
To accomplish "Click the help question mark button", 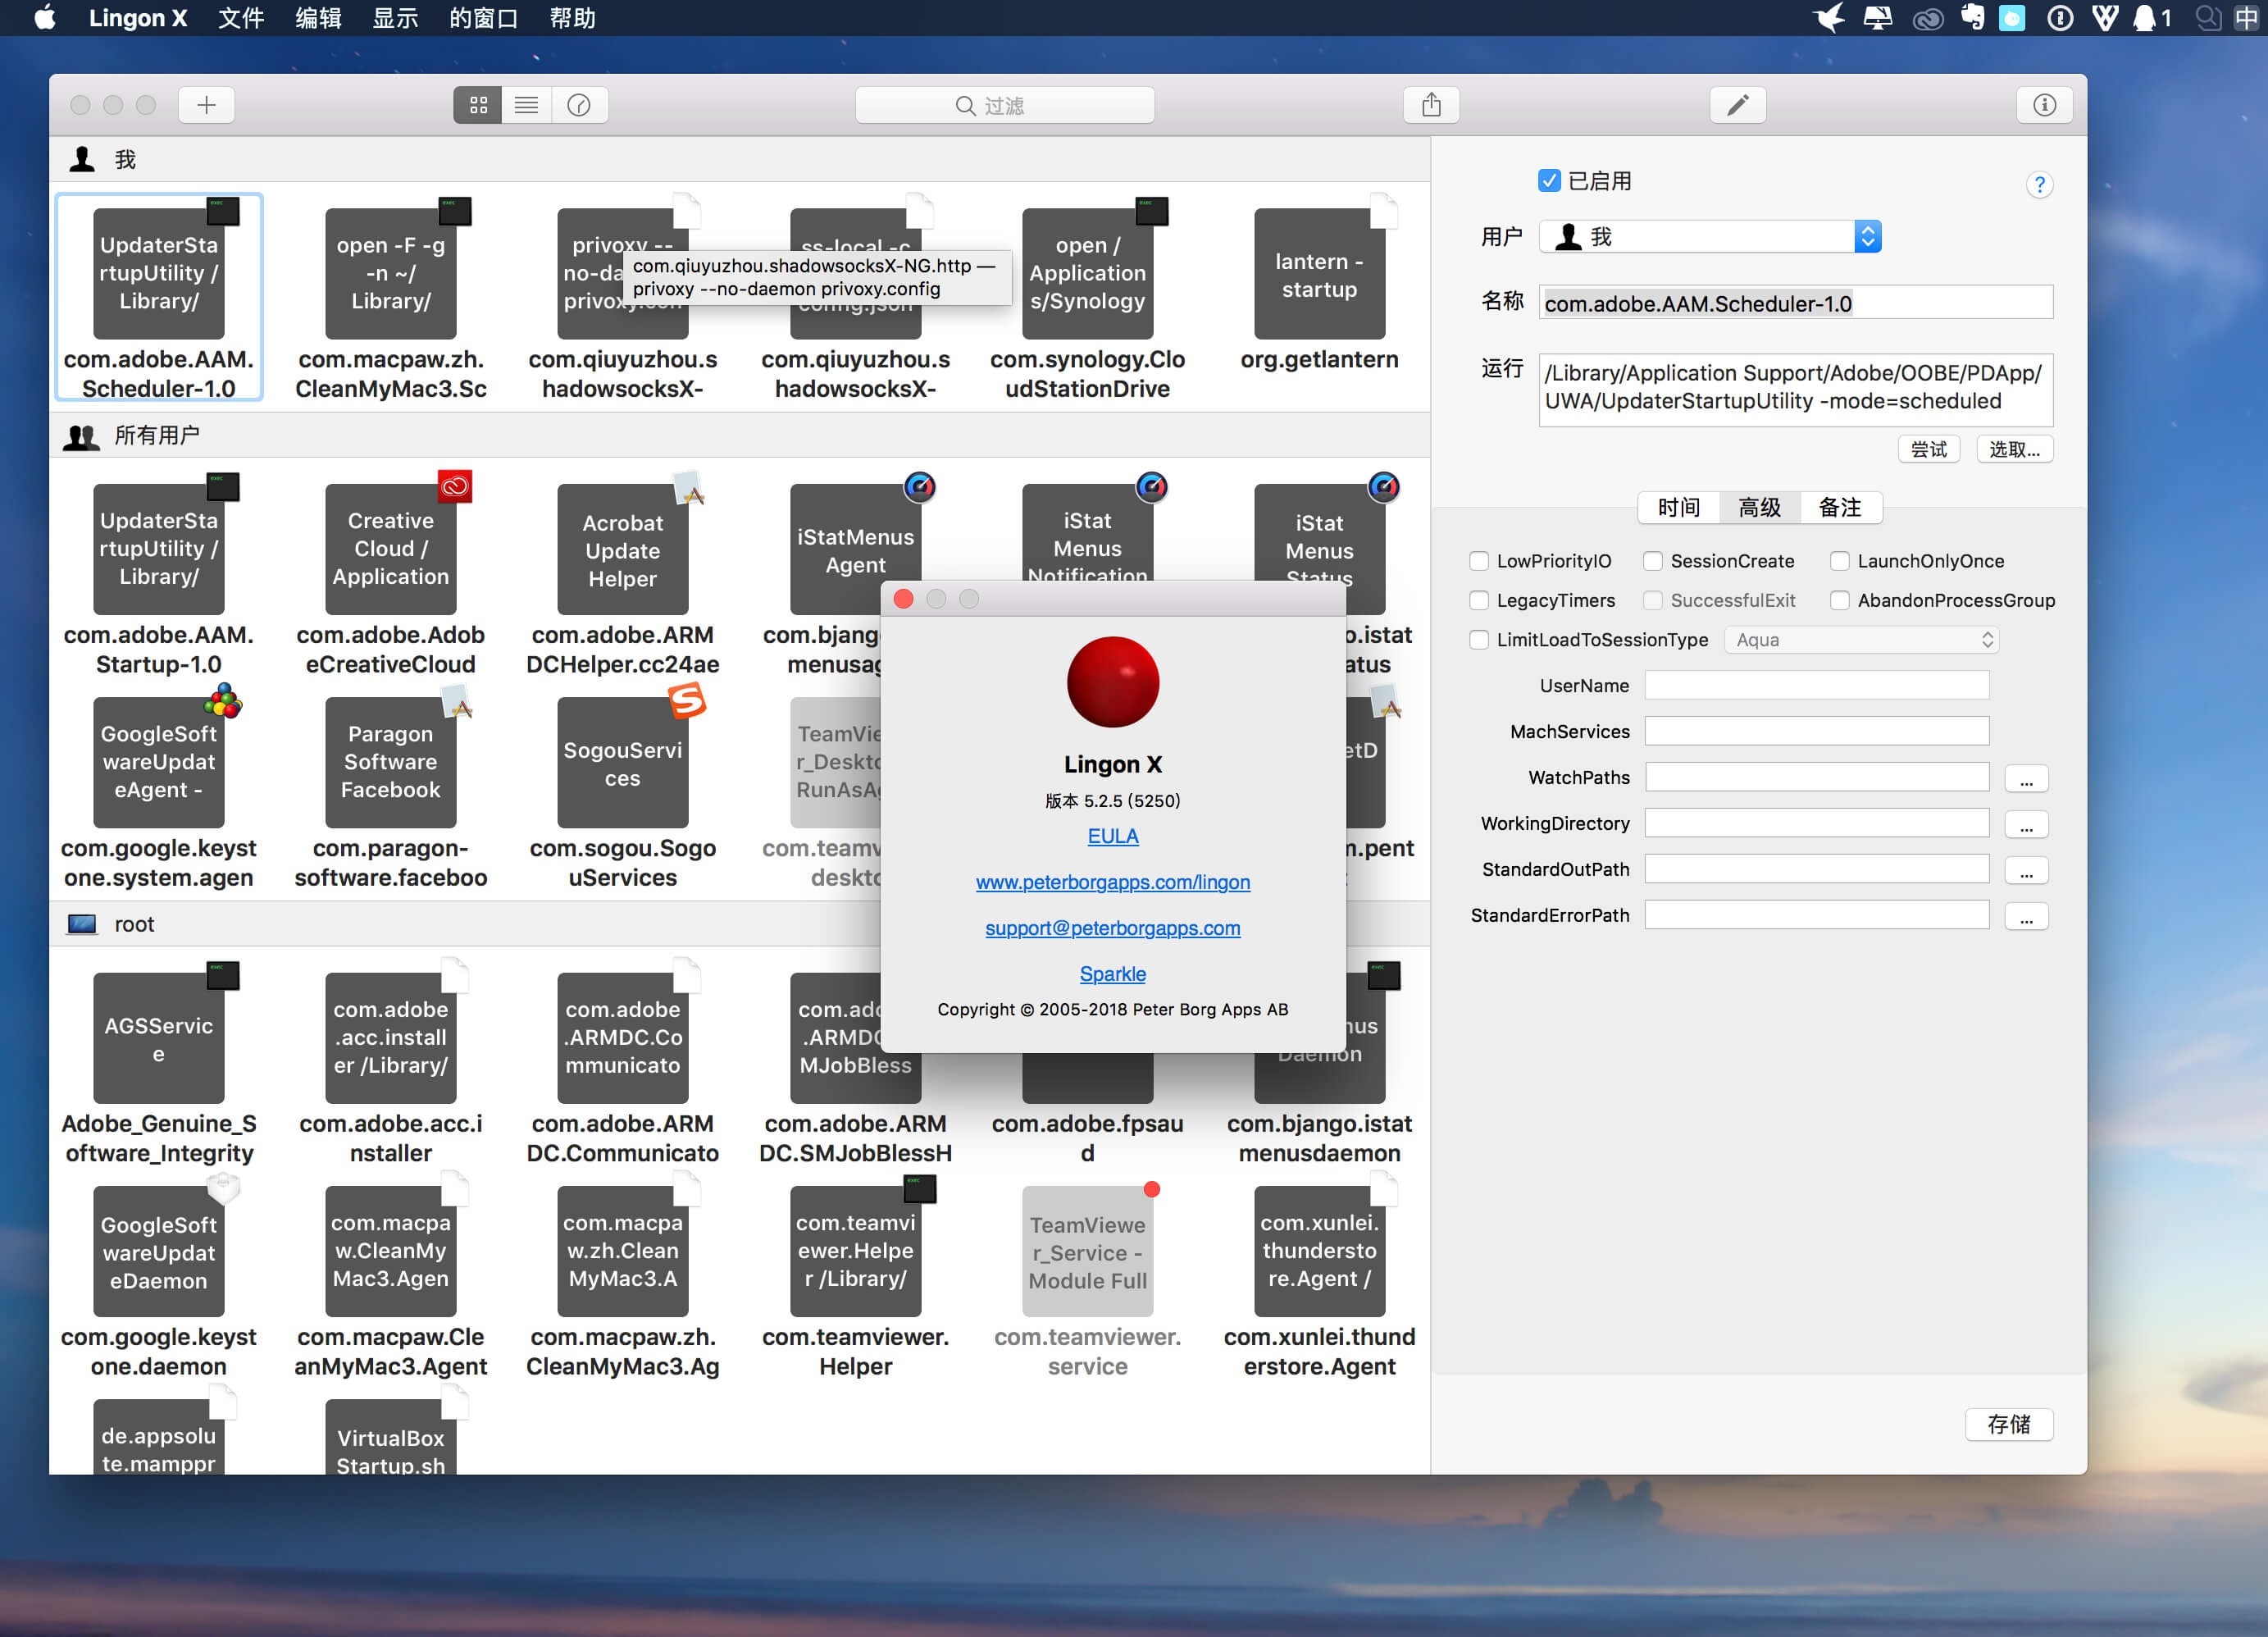I will [x=2039, y=185].
